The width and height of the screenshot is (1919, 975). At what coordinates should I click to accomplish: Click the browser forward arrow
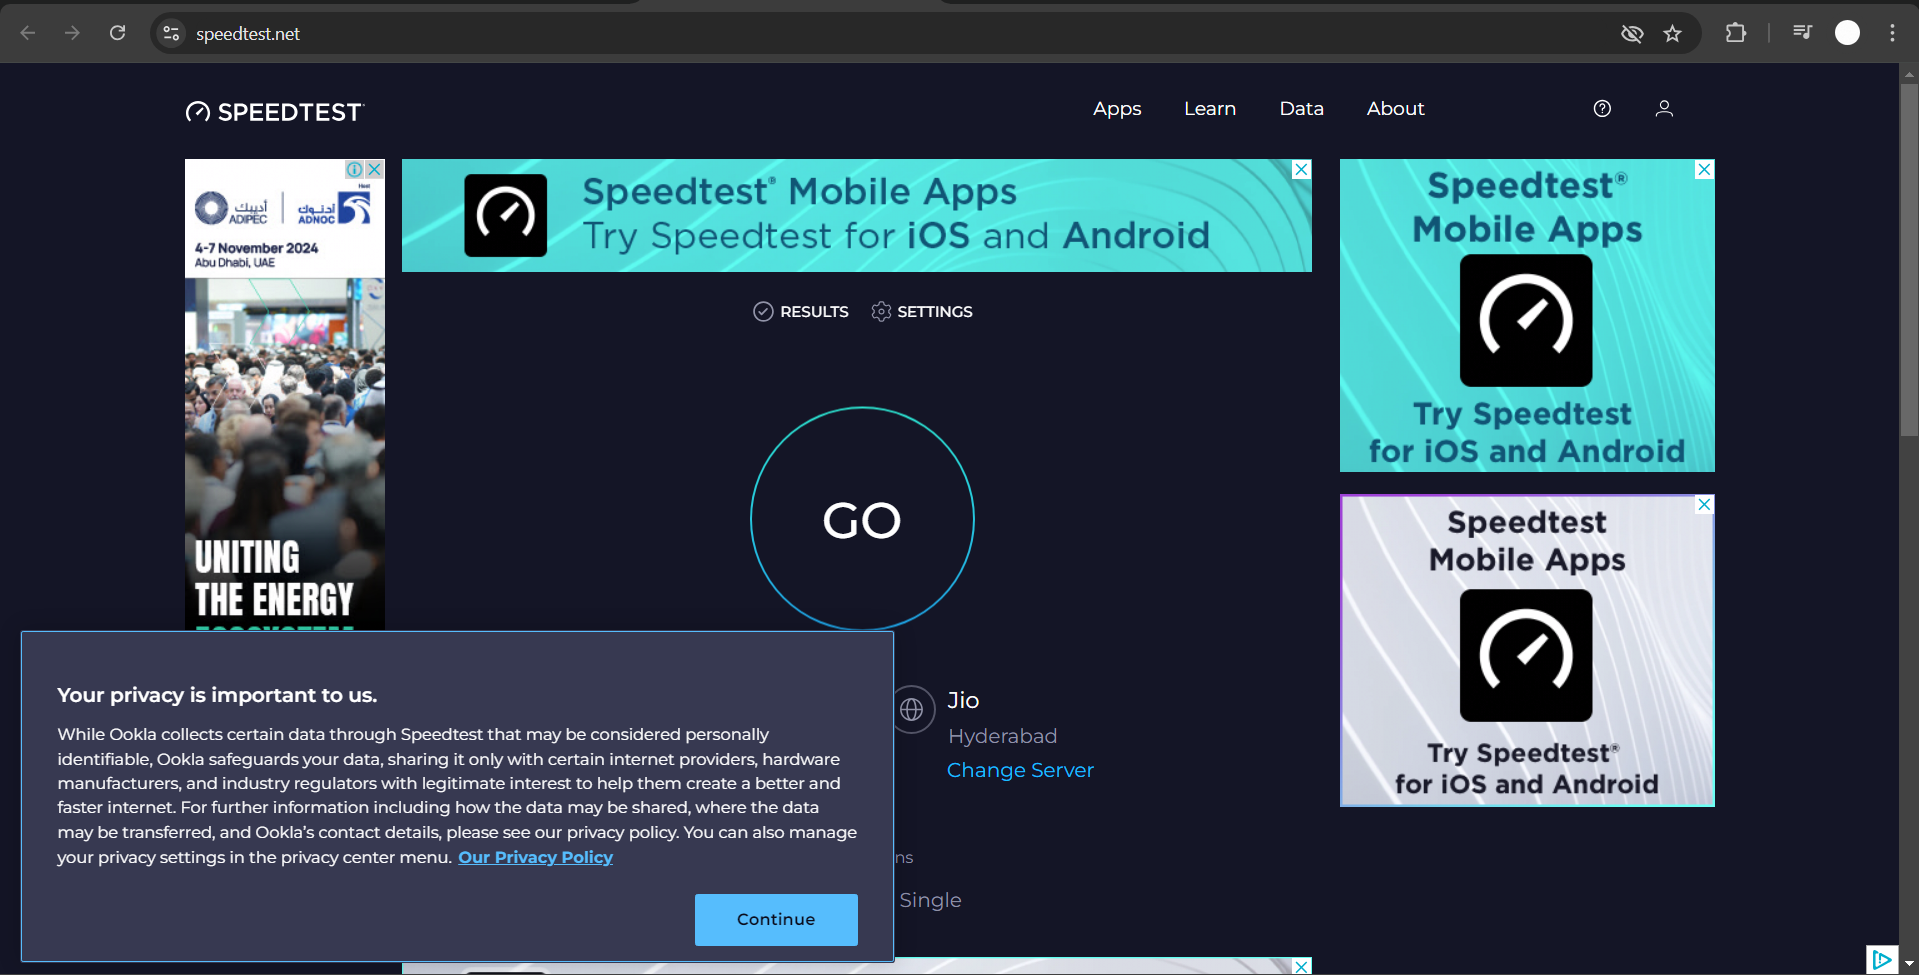pos(72,33)
